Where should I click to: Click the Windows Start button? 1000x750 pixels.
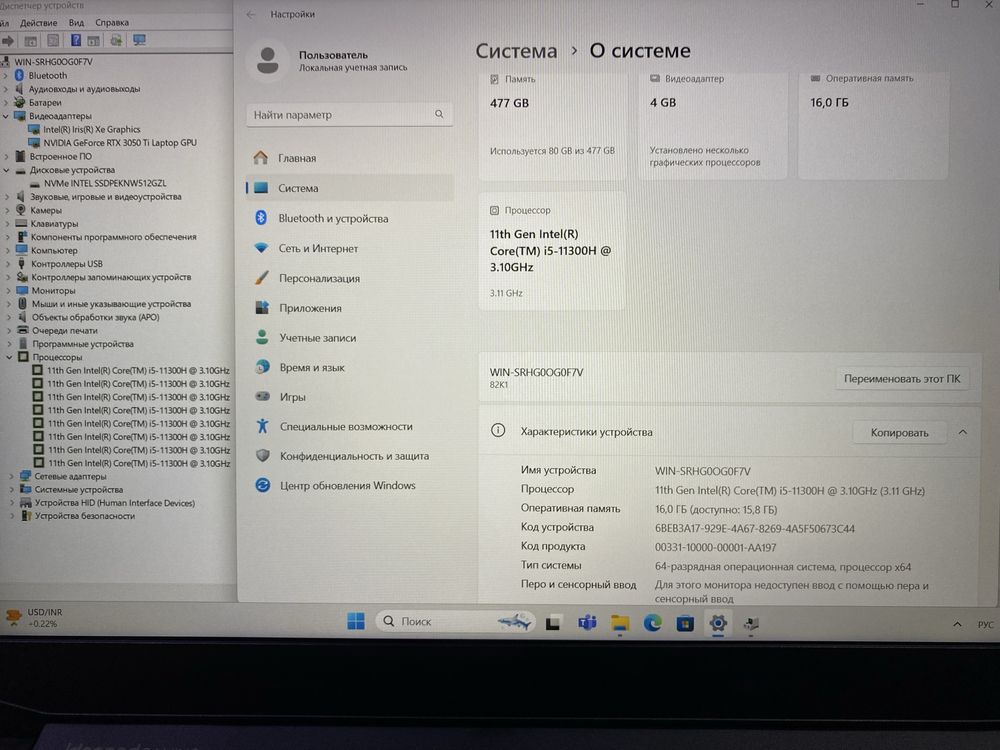tap(356, 621)
